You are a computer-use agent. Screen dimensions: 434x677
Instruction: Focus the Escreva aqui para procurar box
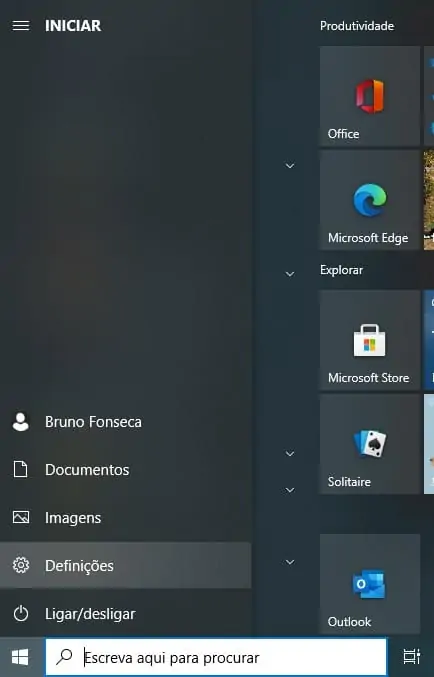(216, 657)
